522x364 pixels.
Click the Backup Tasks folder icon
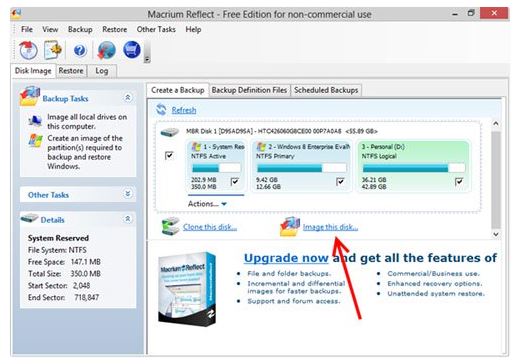tap(30, 96)
